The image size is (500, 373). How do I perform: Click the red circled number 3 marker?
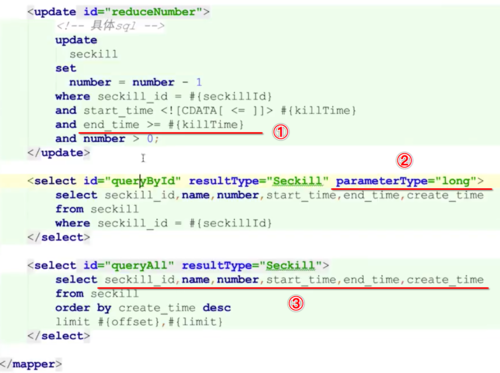296,303
